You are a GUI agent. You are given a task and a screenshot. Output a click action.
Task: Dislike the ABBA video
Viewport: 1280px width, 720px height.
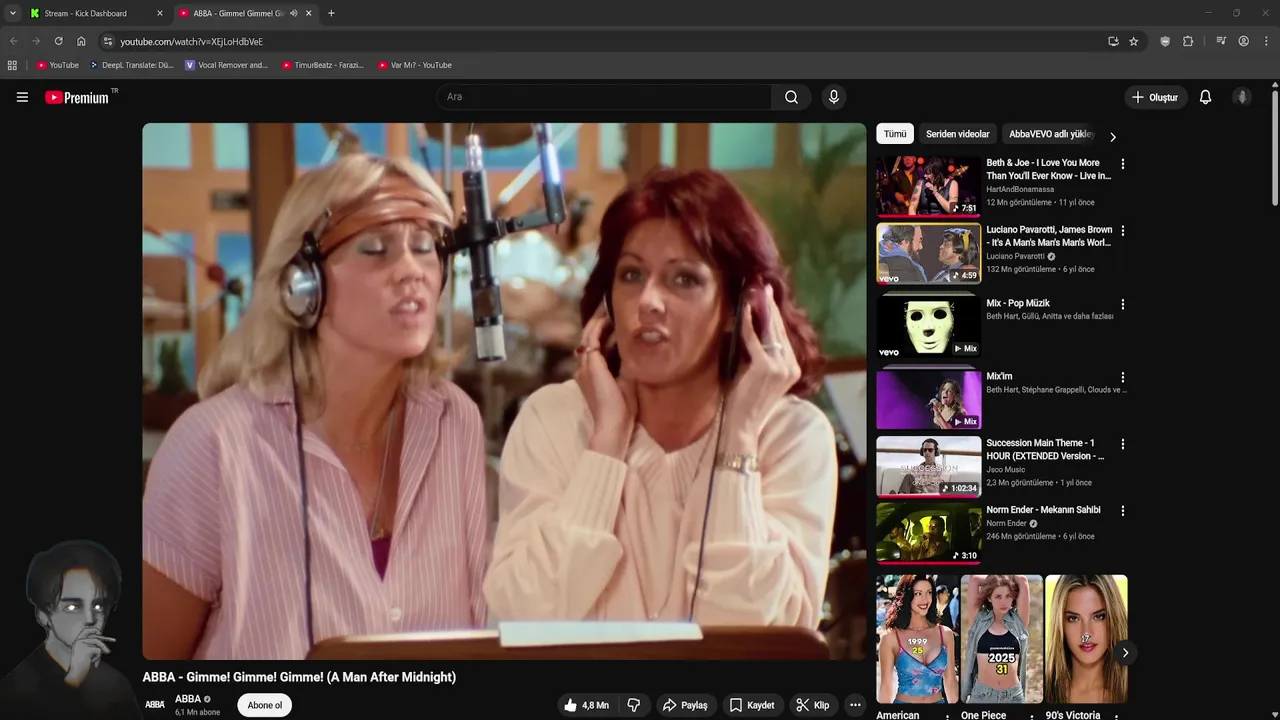[x=633, y=705]
